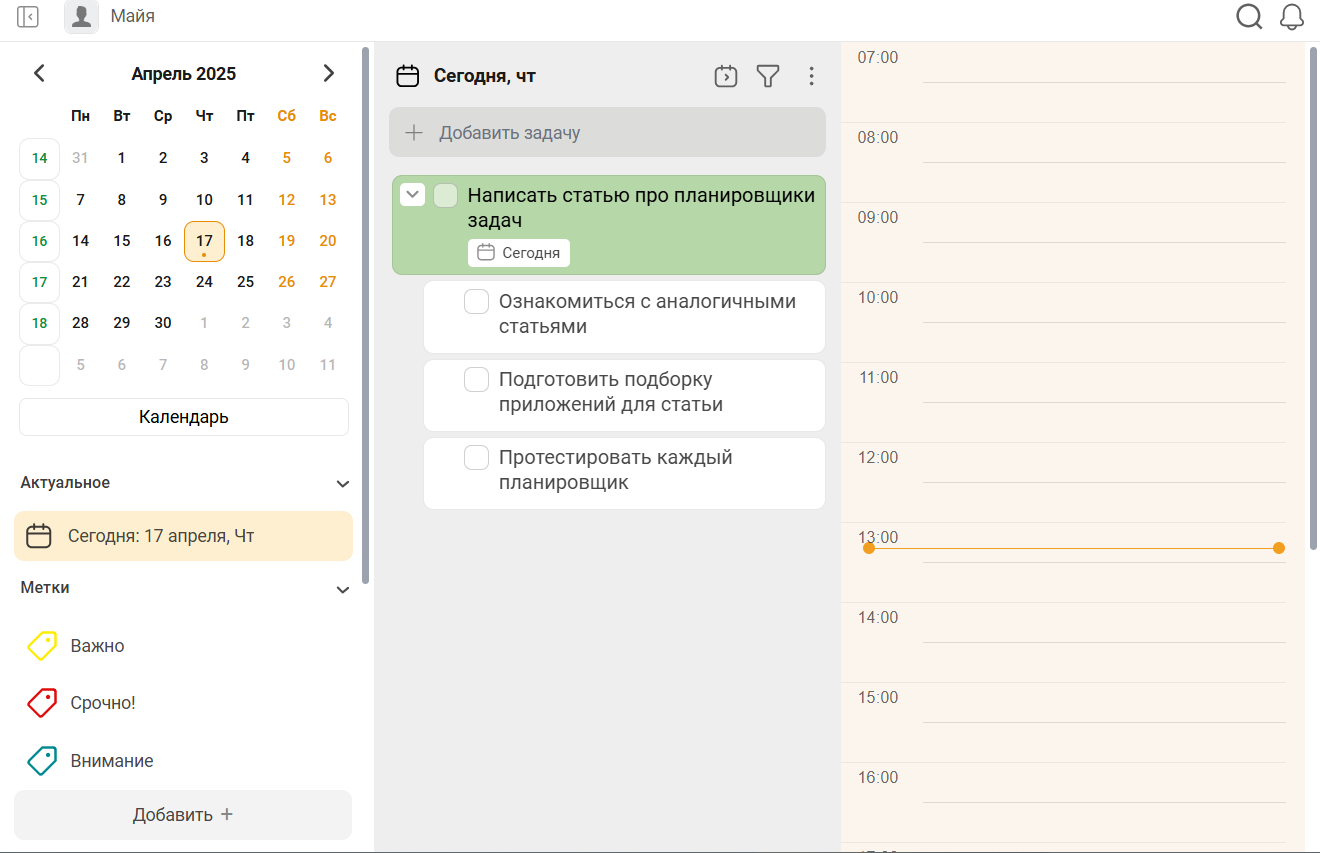Image resolution: width=1320 pixels, height=853 pixels.
Task: Select Сегодня: 17 апреля, Чт list item
Action: coord(183,536)
